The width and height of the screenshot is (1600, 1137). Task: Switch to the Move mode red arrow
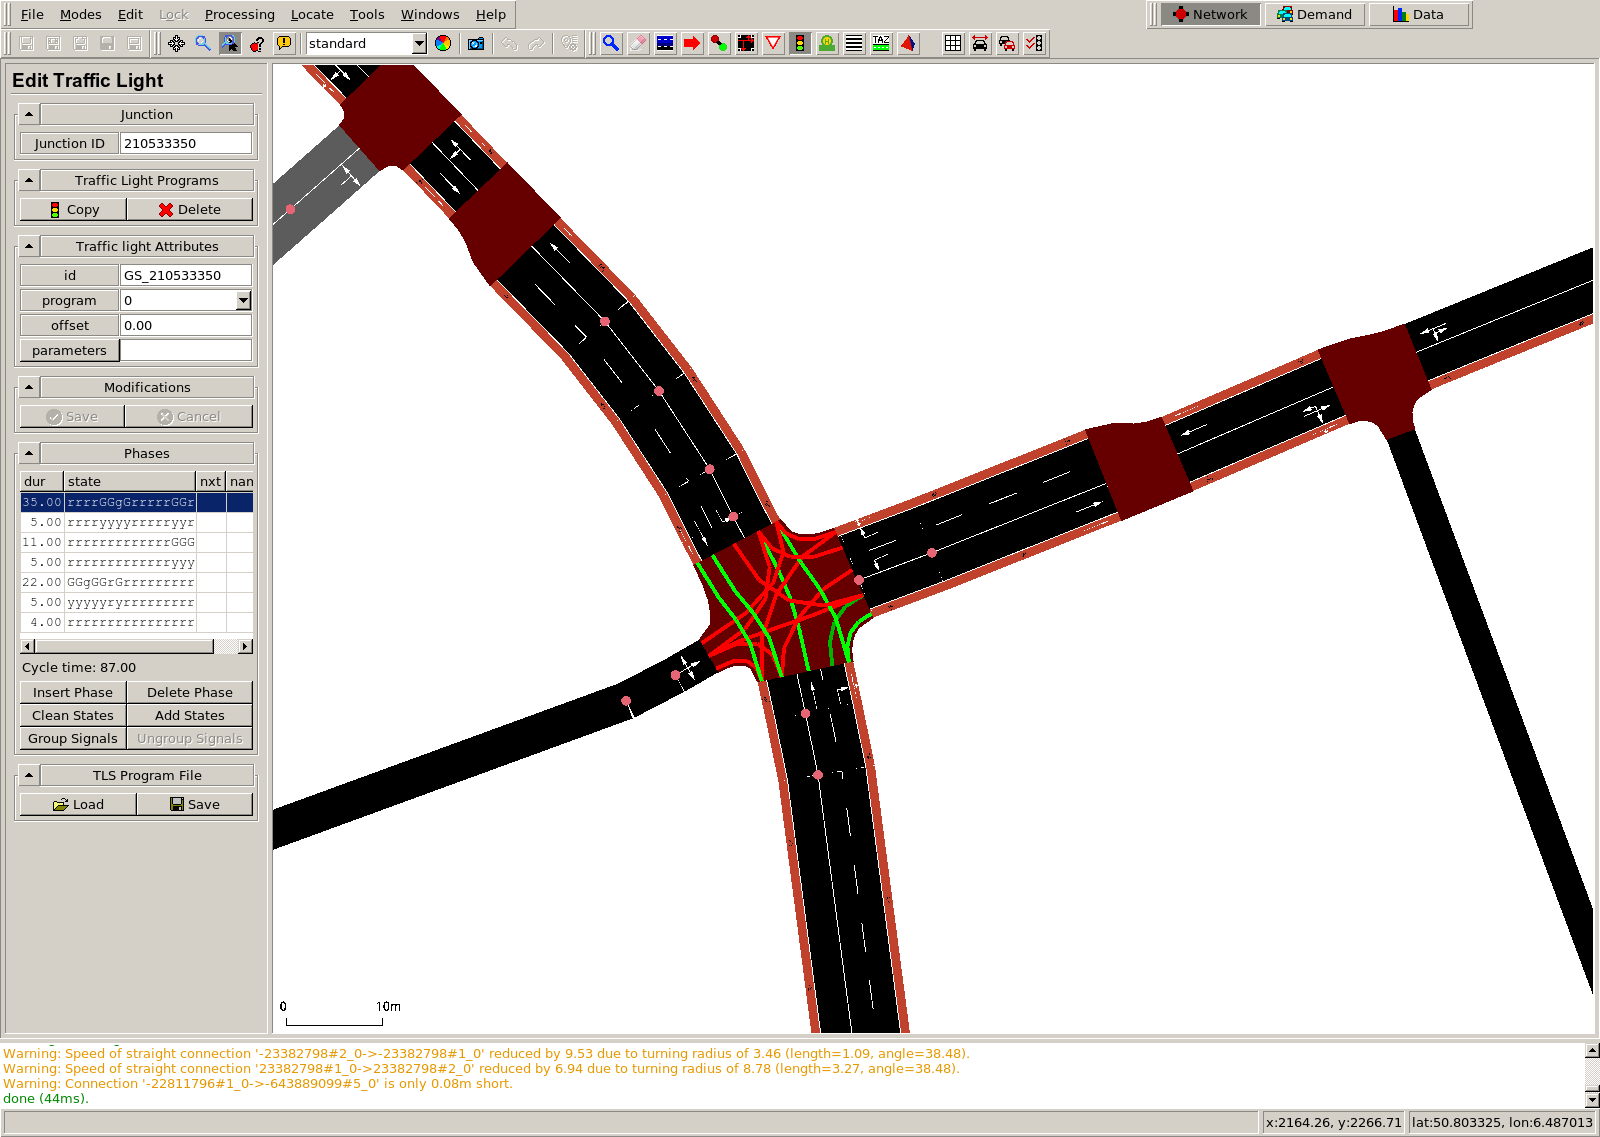692,43
